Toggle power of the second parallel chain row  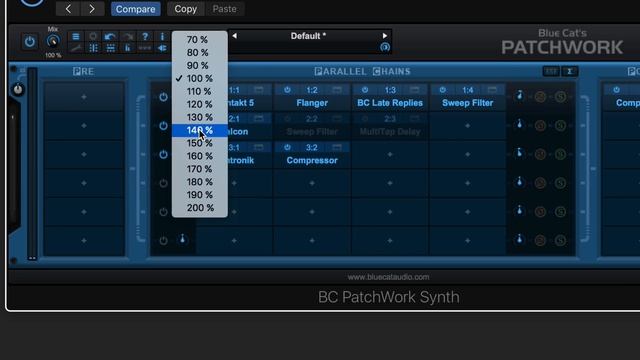pos(163,126)
